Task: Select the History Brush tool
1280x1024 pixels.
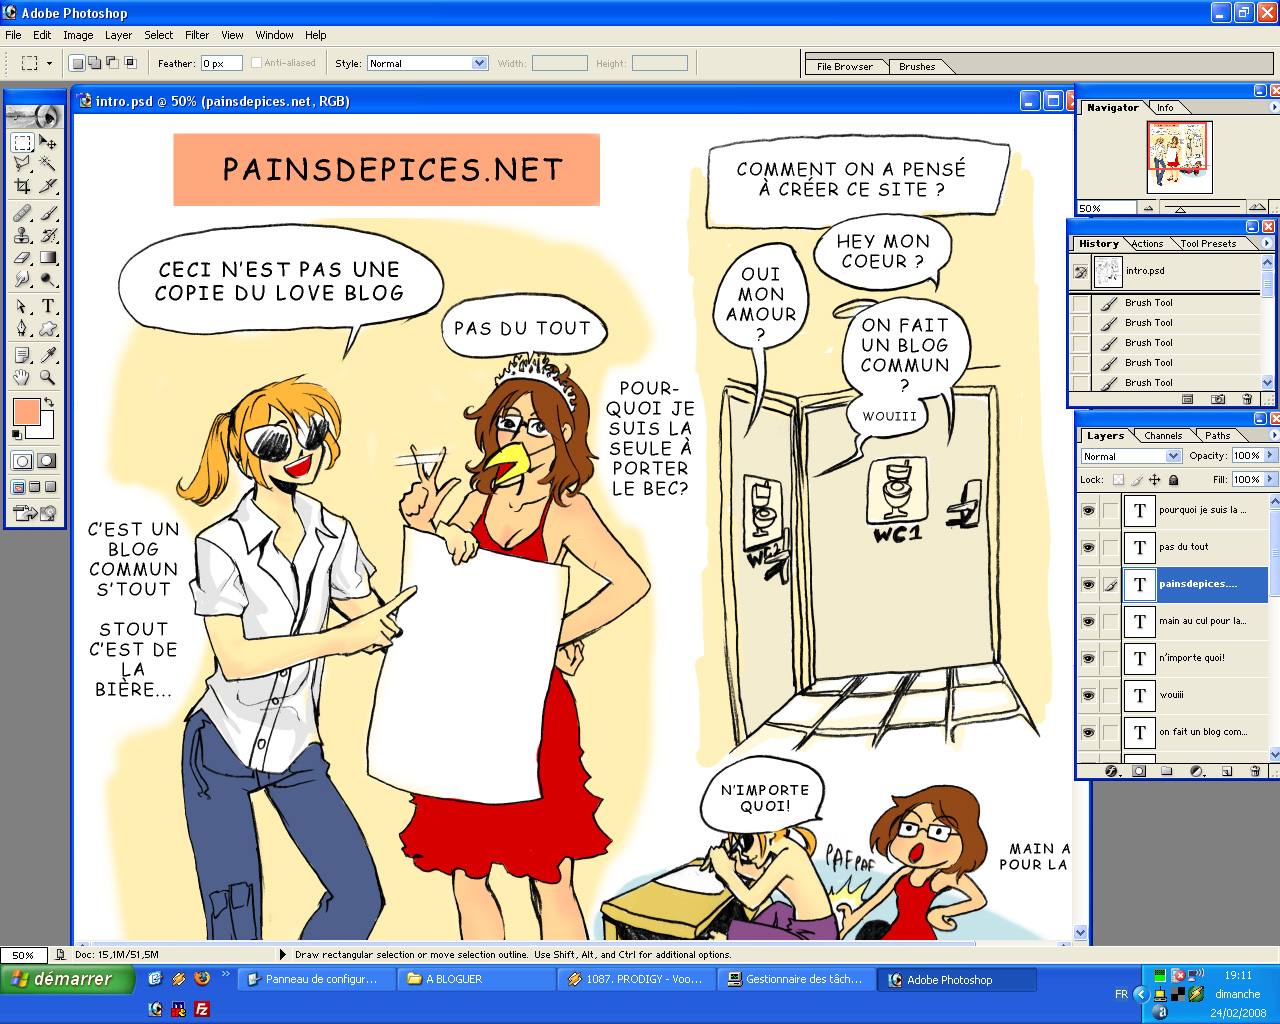Action: pos(48,236)
